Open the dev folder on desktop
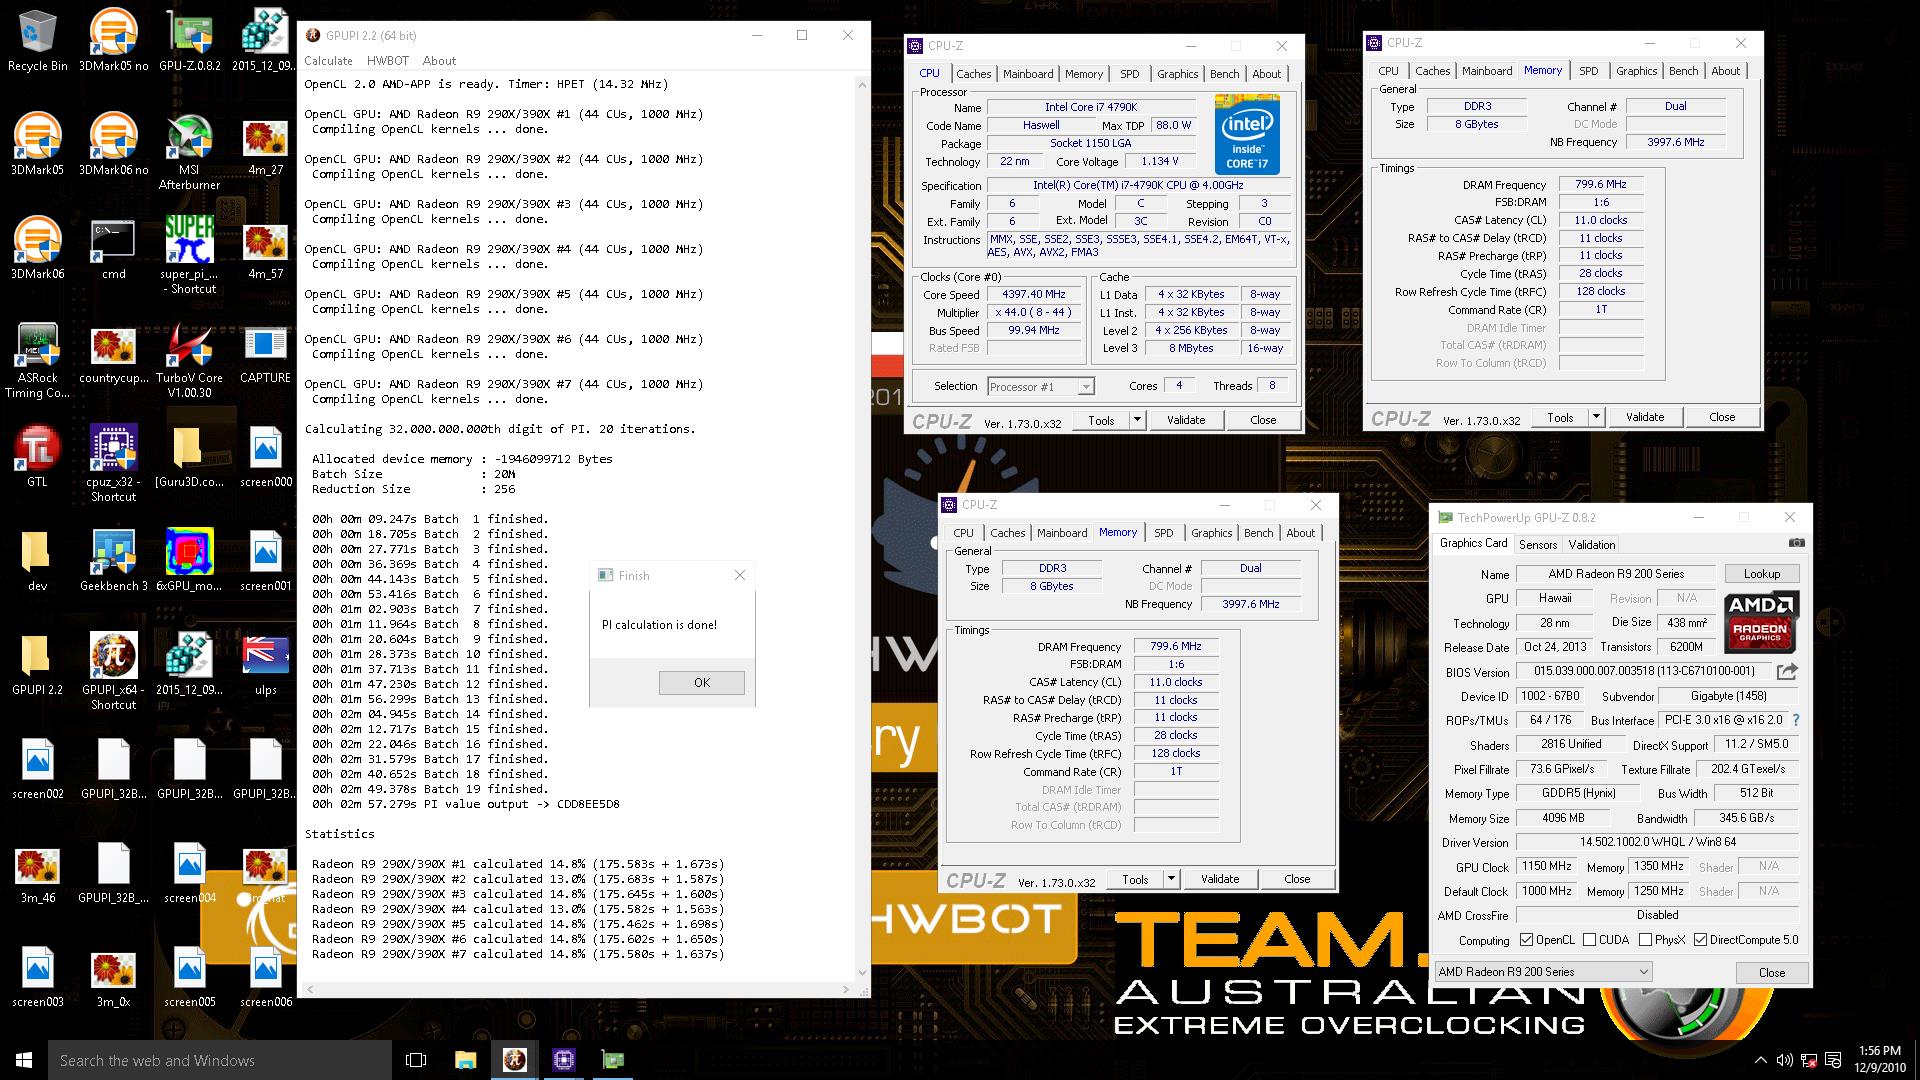1920x1080 pixels. tap(37, 562)
